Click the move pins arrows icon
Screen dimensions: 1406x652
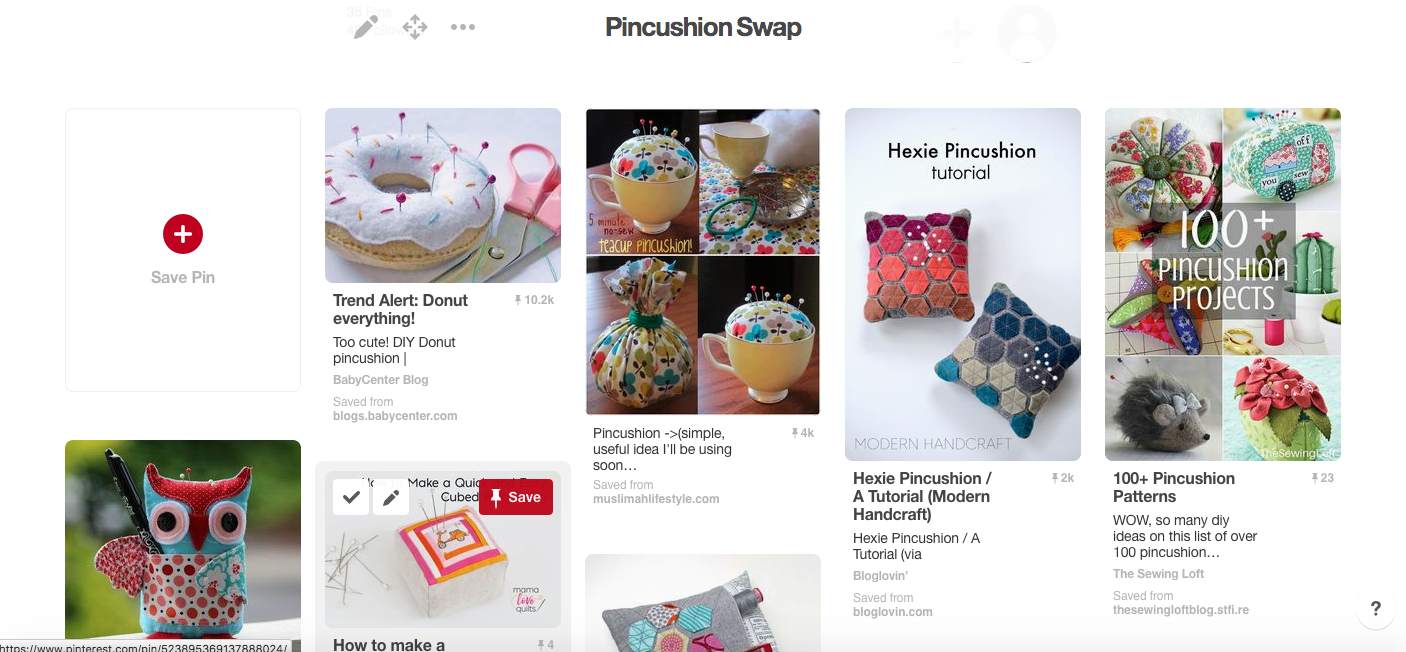point(415,27)
